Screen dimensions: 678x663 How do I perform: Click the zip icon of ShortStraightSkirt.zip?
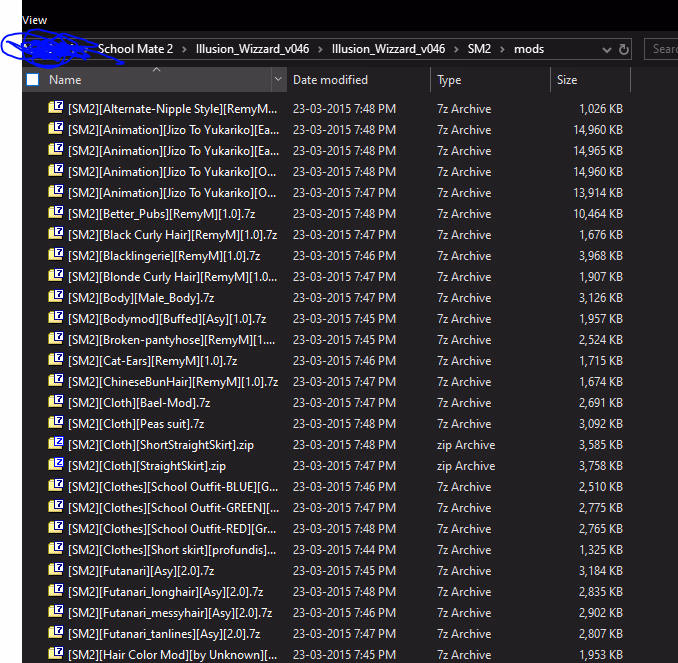[55, 443]
